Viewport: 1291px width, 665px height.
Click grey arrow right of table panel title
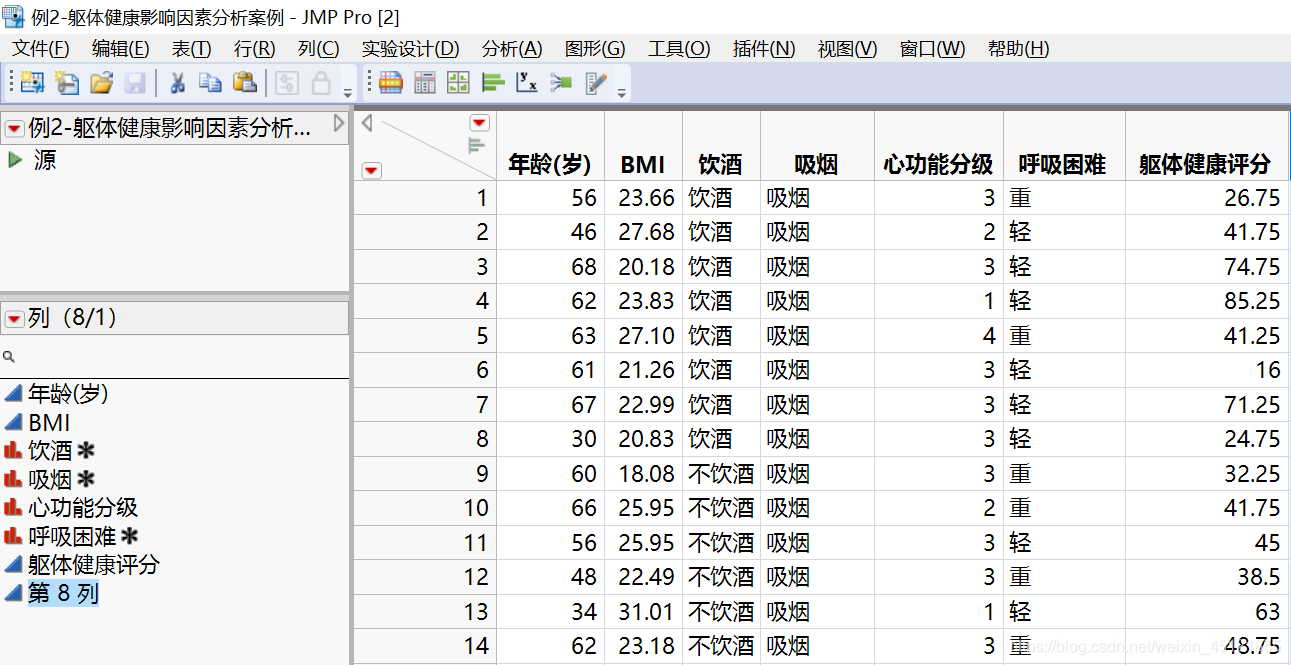339,124
